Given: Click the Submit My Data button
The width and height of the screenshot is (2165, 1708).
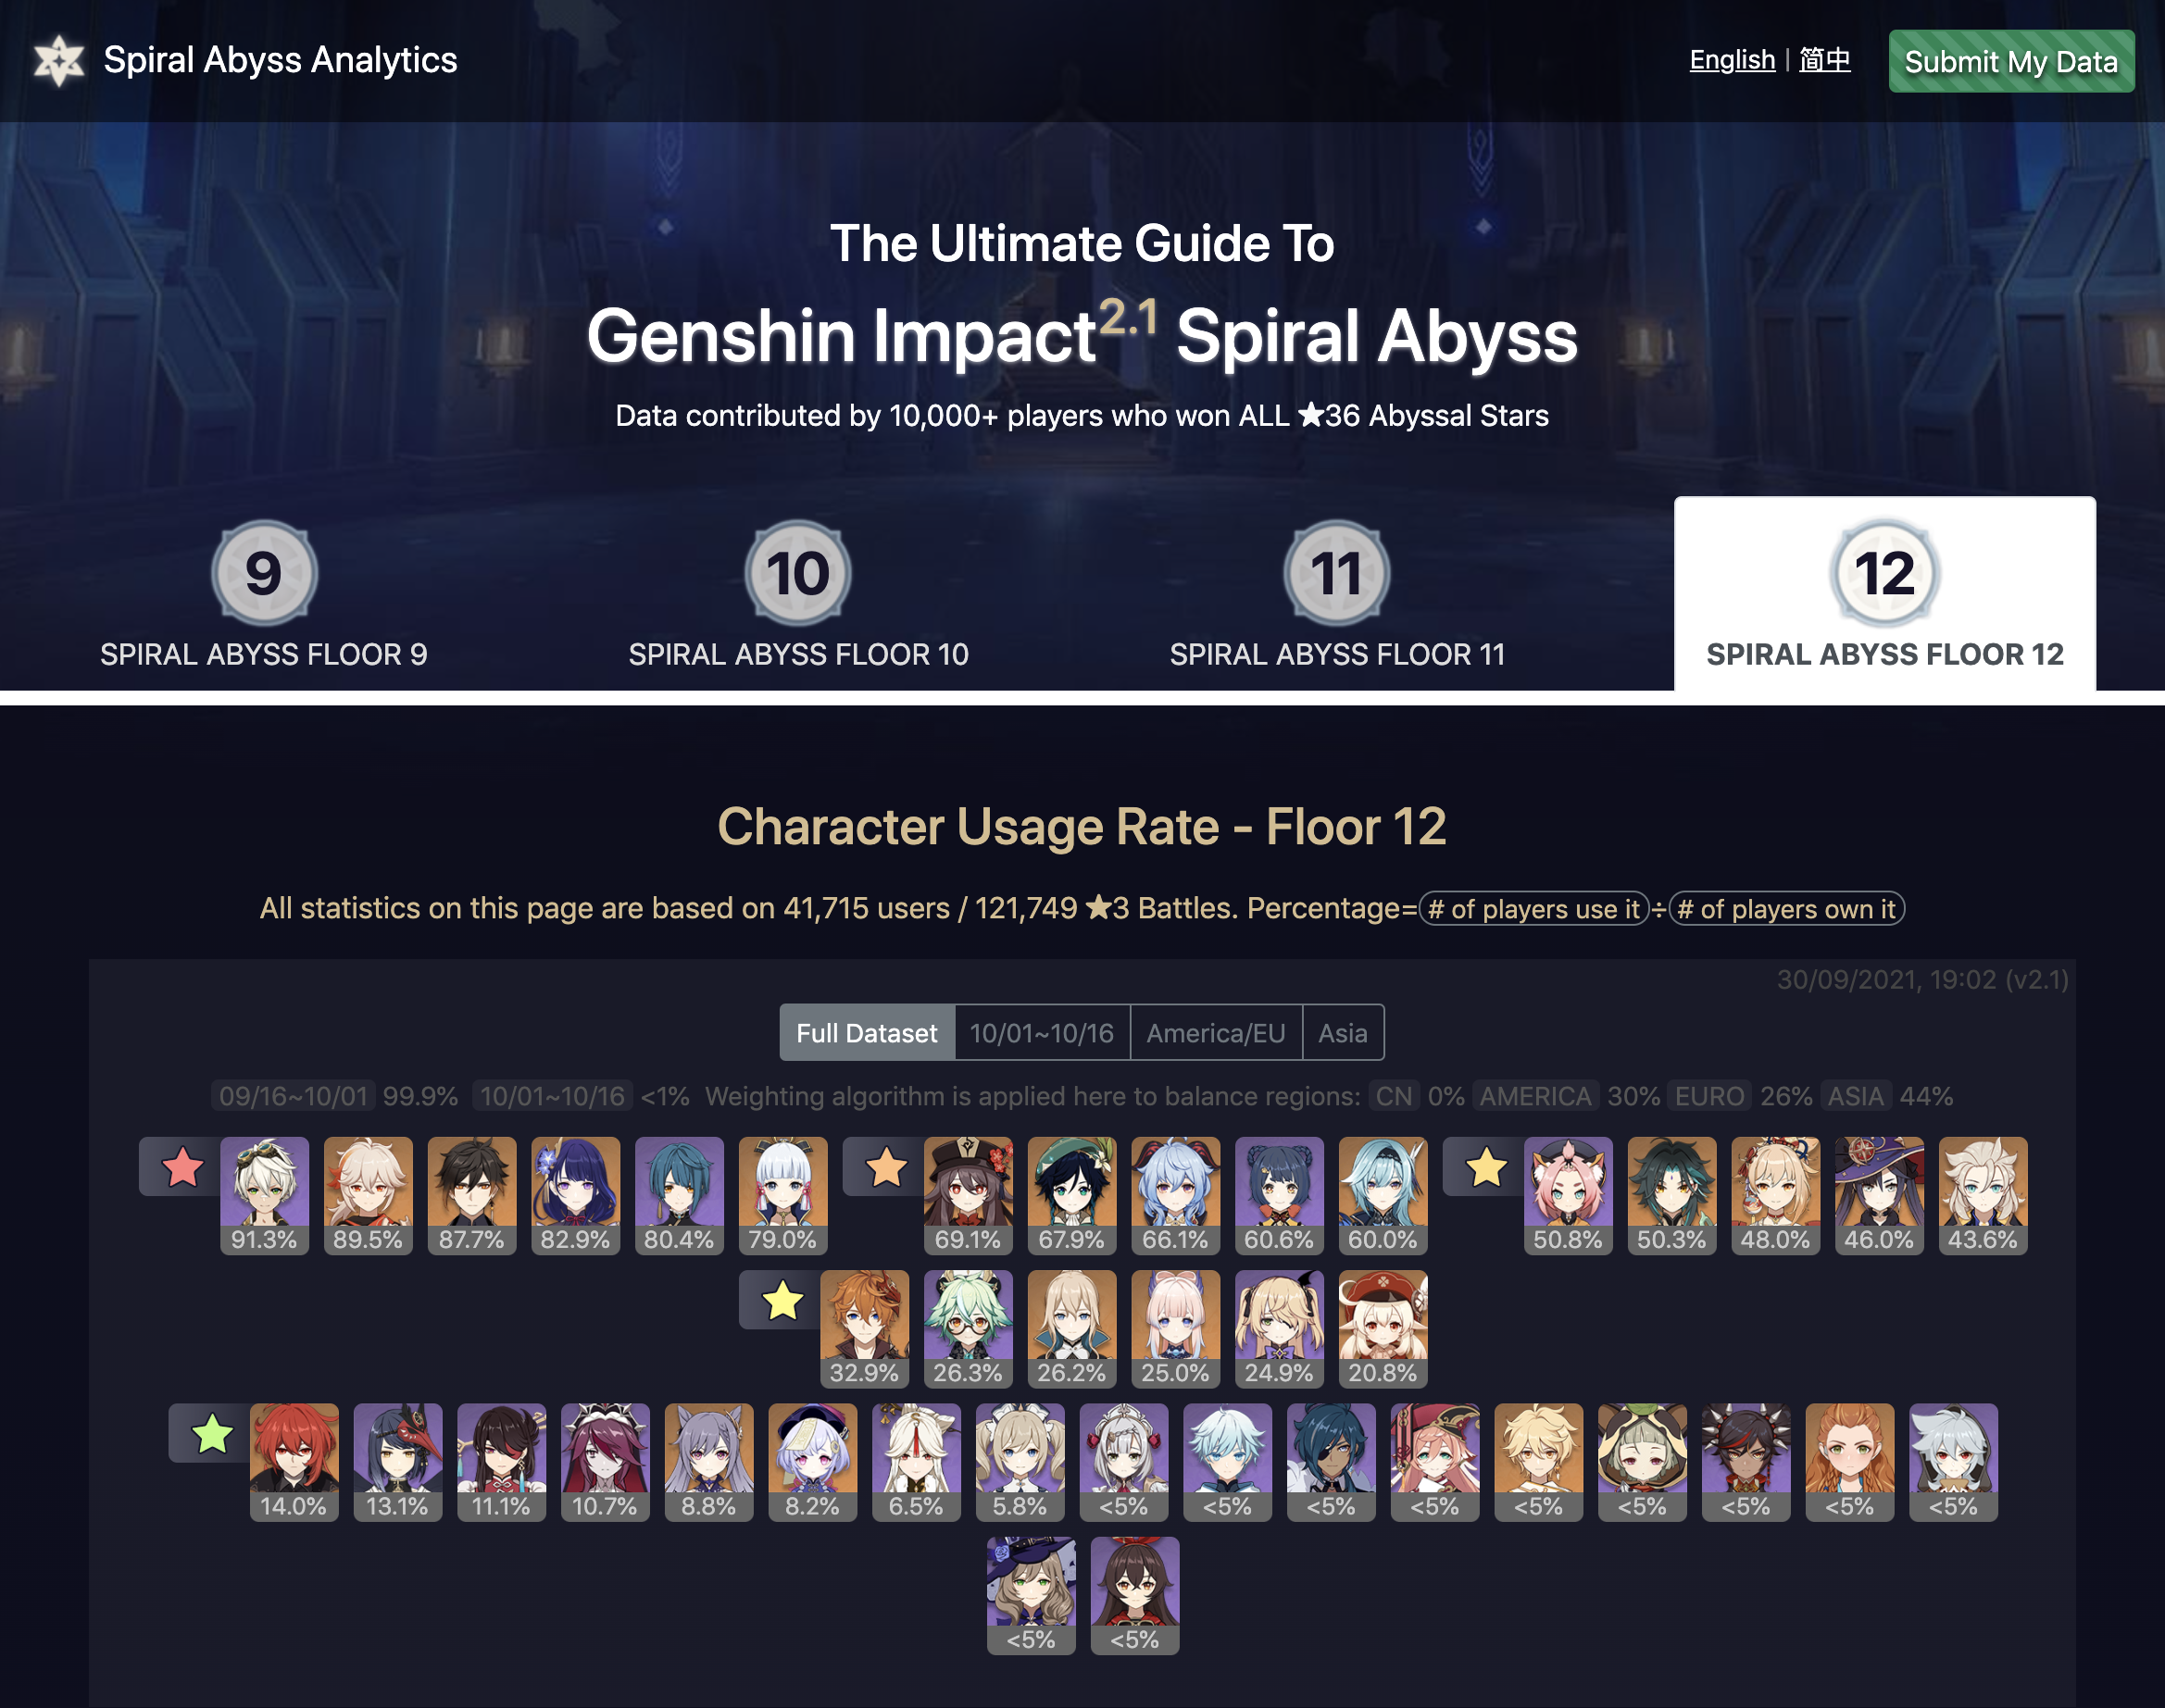Looking at the screenshot, I should click(x=2011, y=61).
